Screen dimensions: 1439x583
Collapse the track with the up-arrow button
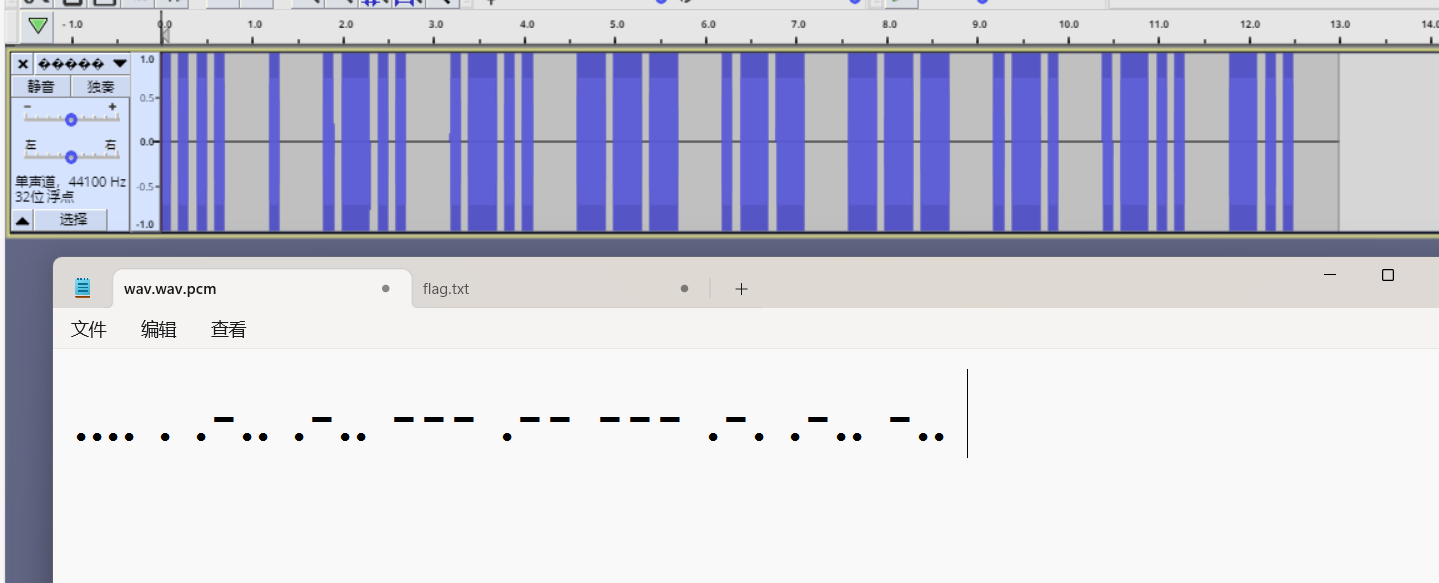click(23, 220)
